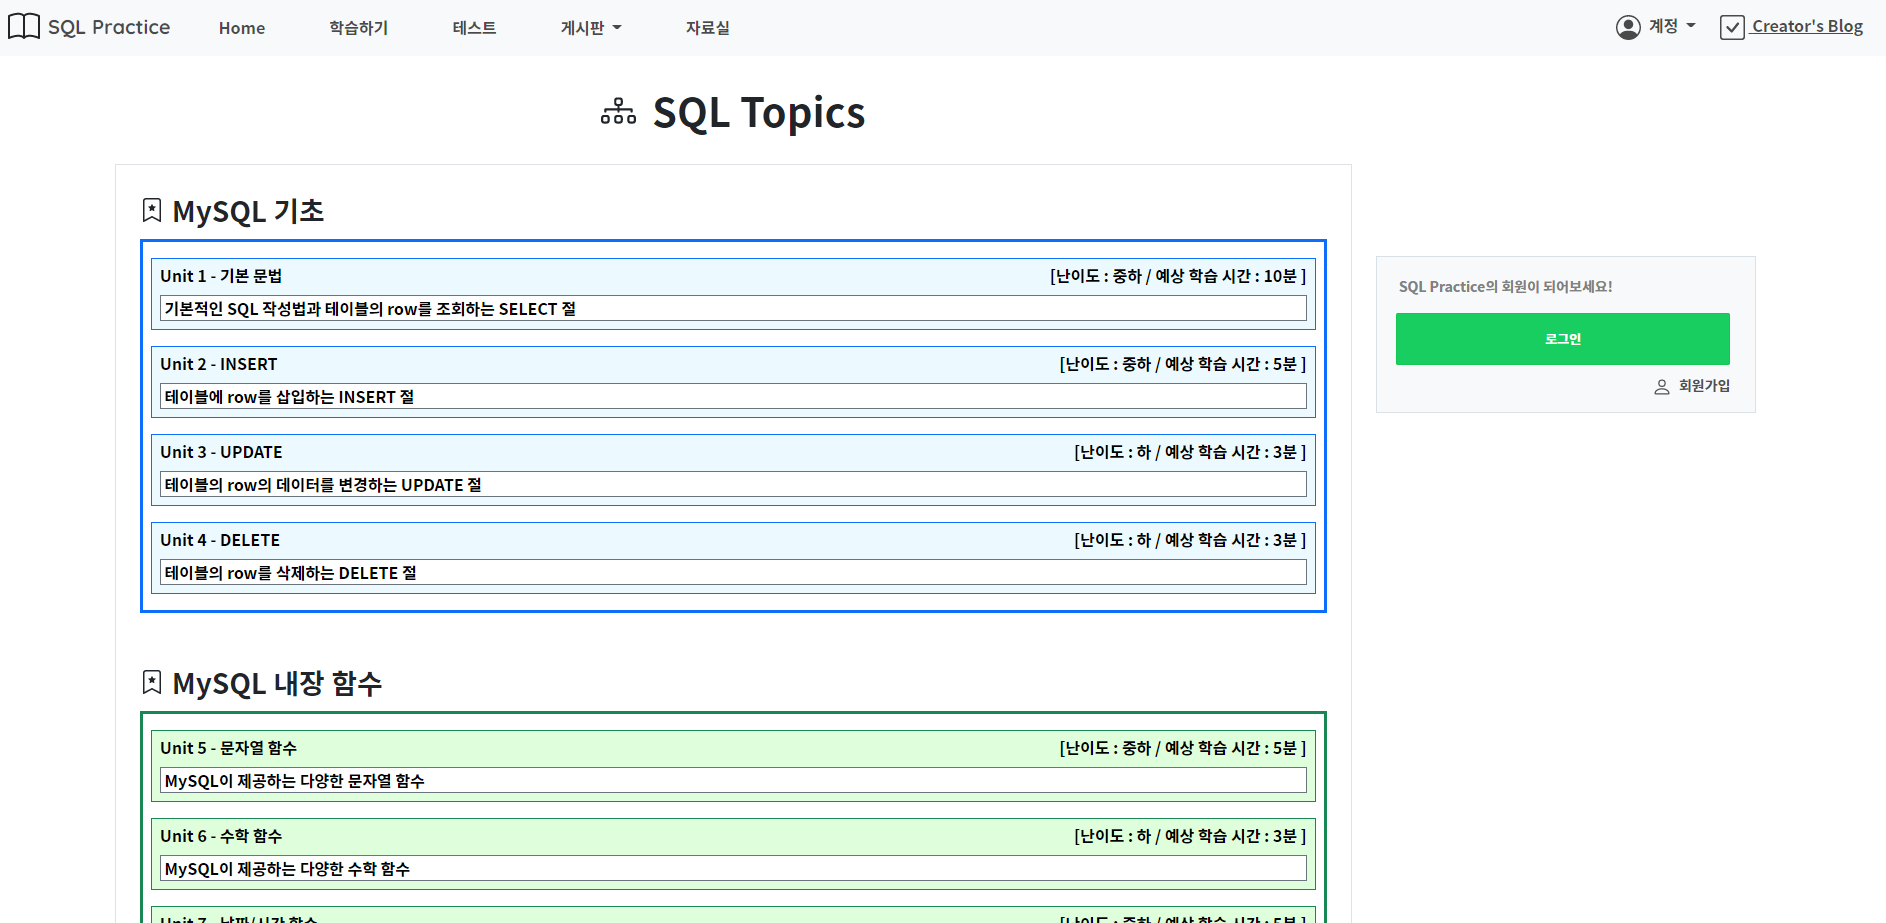Viewport: 1886px width, 923px height.
Task: Click the description '기본적인 SQL 작성법과 테이블의 row를 조회하는 SELECT 절'
Action: (x=733, y=308)
